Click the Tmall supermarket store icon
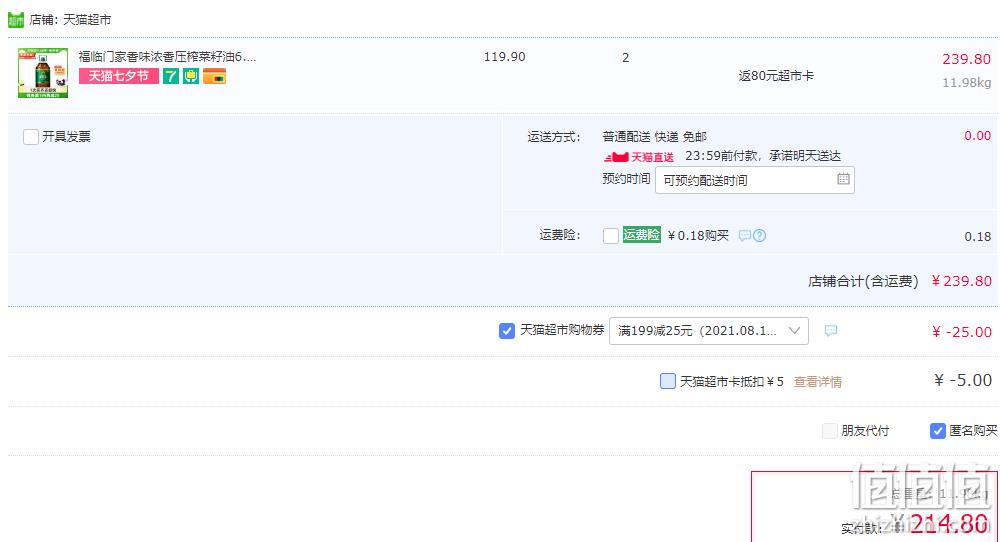 click(x=16, y=20)
